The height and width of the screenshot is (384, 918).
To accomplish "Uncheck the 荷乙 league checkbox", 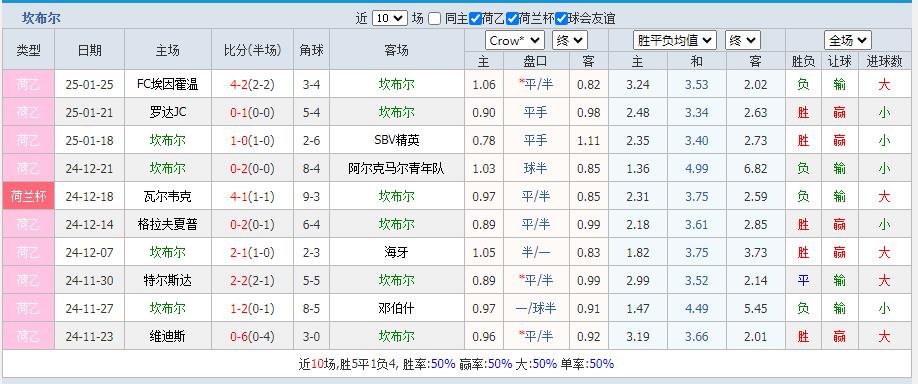I will [x=475, y=19].
